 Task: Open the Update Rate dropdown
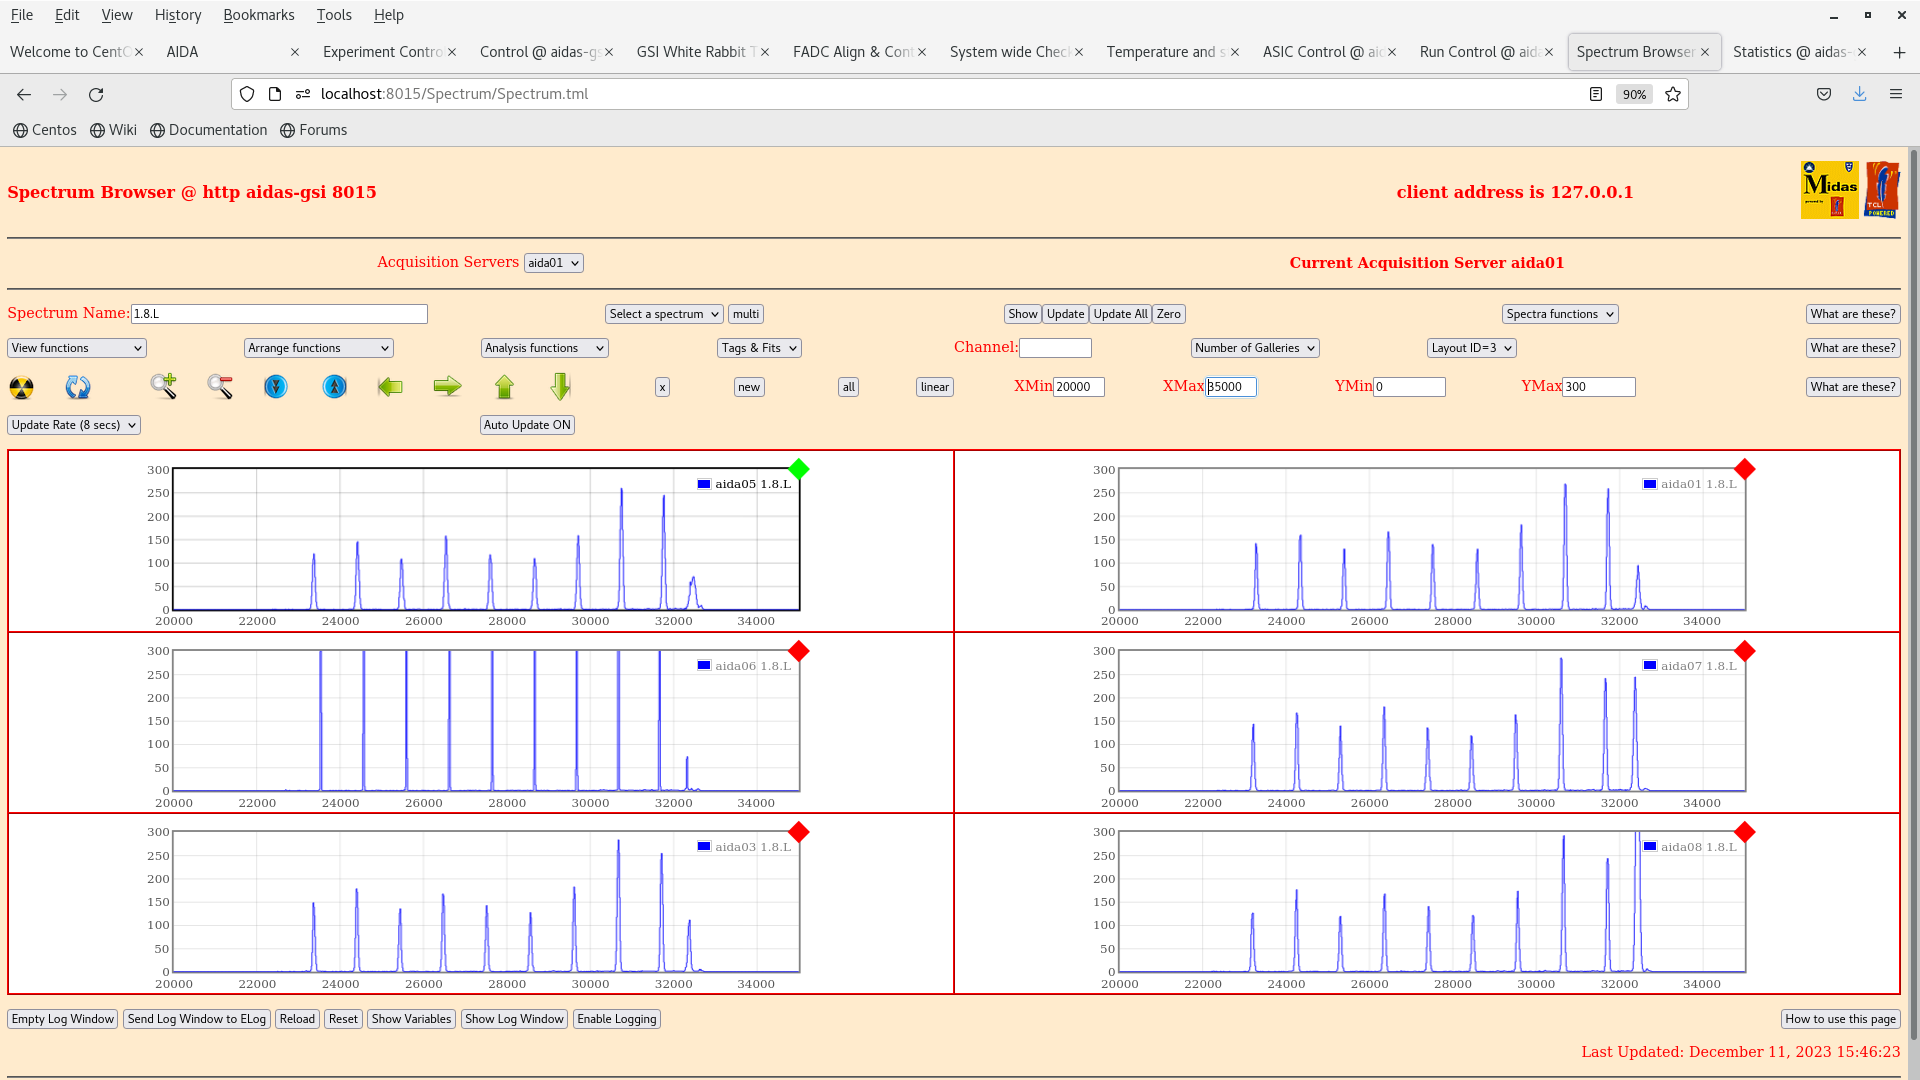[74, 425]
